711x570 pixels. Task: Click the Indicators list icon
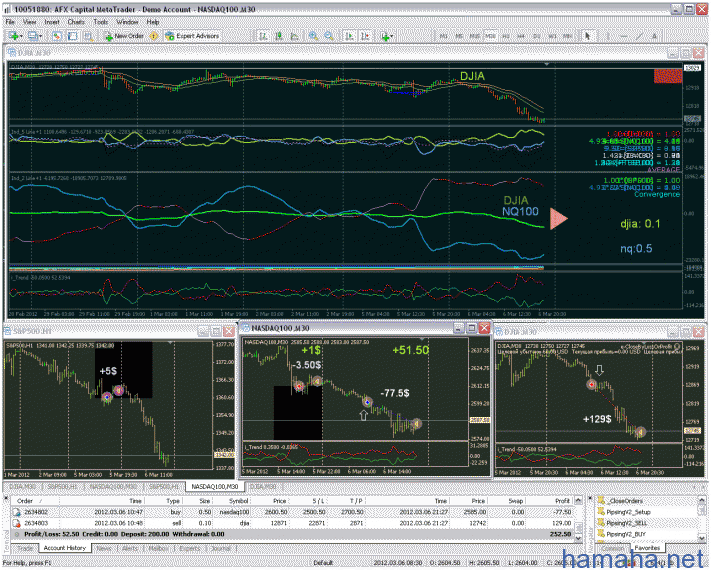point(385,36)
